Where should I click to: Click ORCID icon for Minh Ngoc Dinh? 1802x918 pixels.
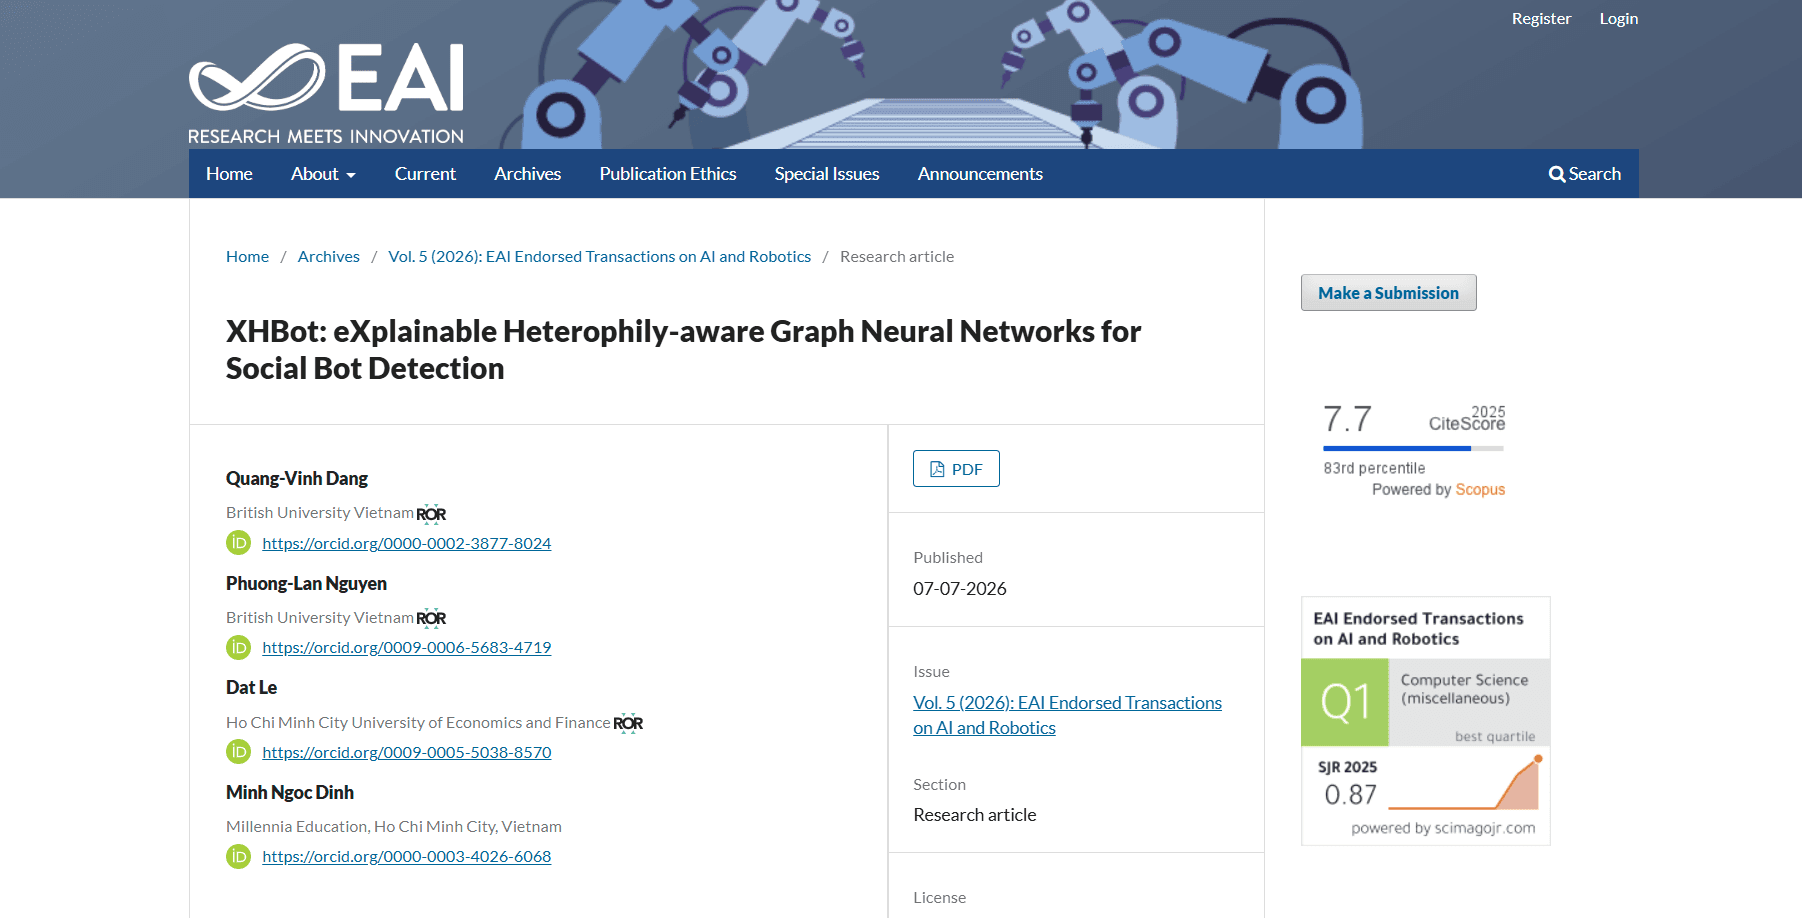point(238,856)
